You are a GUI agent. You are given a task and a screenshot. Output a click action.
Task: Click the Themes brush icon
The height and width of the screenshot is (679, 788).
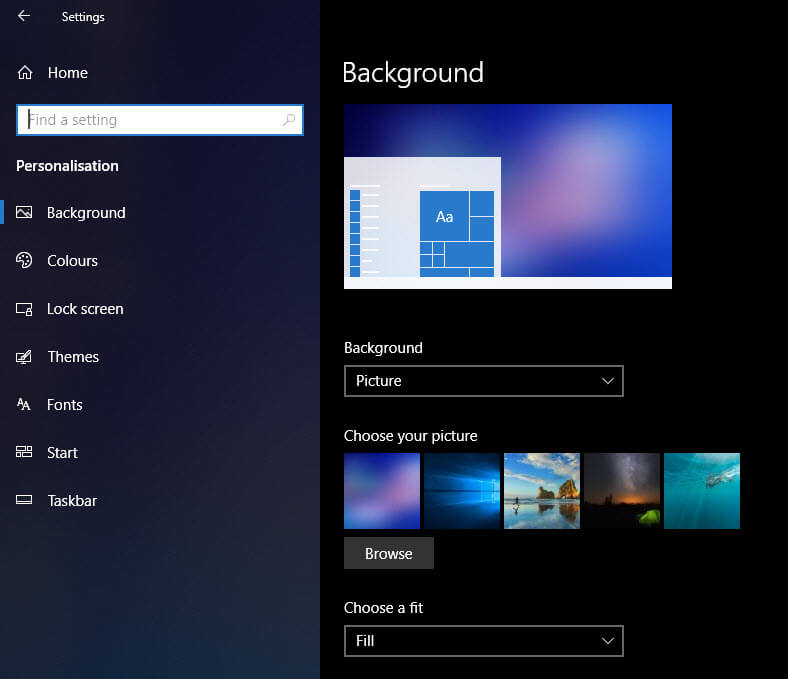pyautogui.click(x=25, y=357)
